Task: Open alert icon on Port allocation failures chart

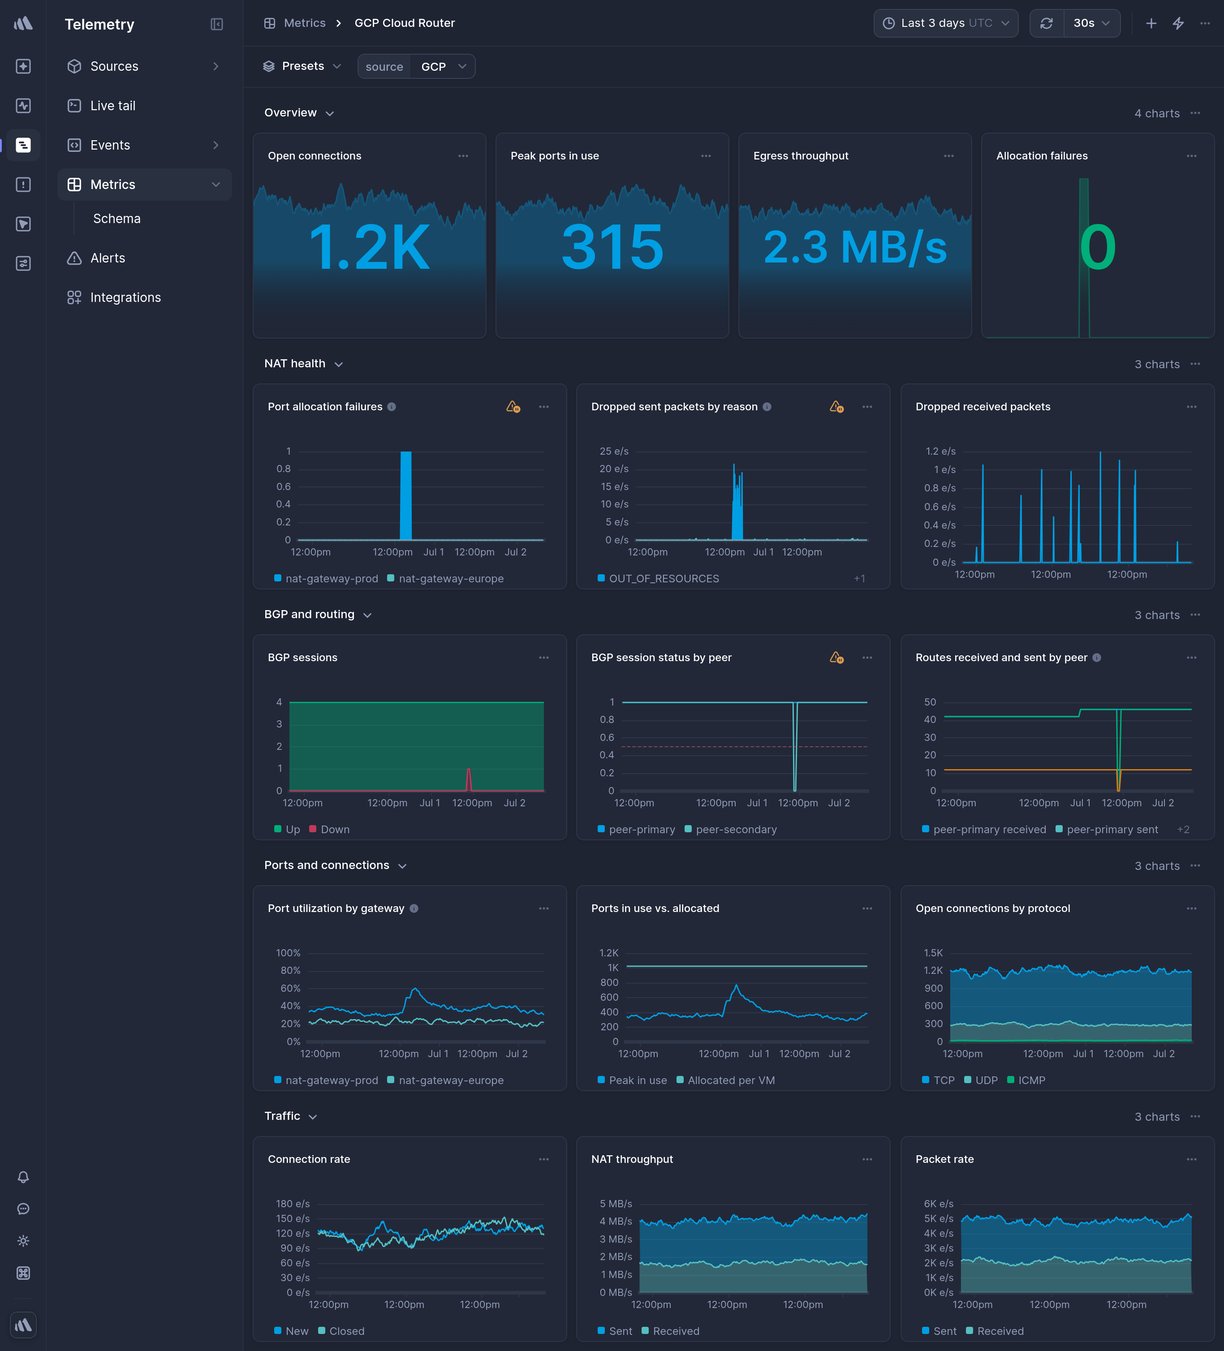Action: [513, 407]
